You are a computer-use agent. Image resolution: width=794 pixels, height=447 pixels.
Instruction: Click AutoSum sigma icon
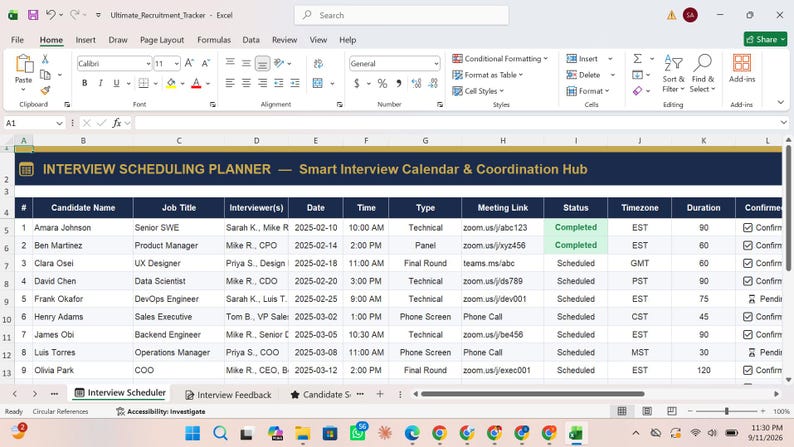click(x=638, y=59)
